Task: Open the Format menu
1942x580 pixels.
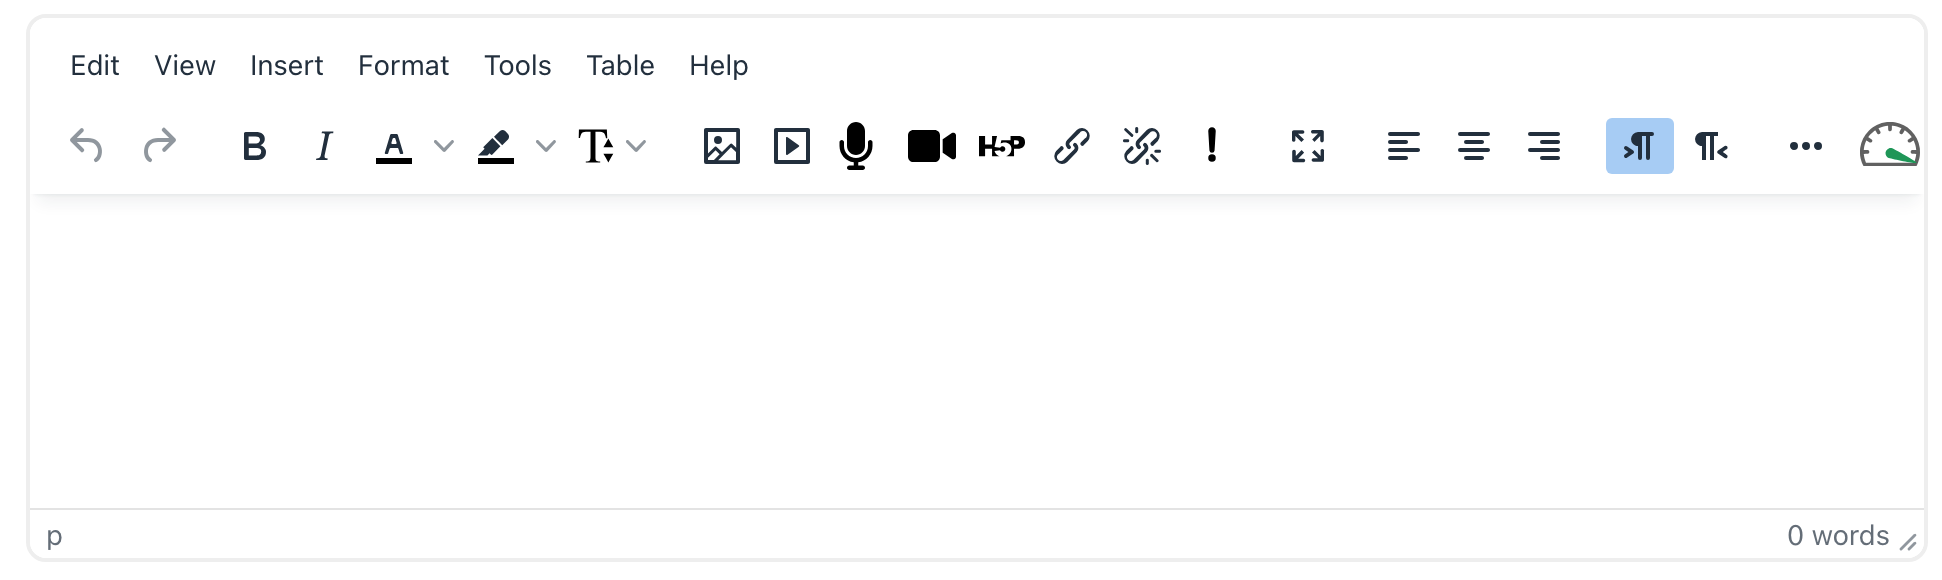Action: tap(403, 65)
